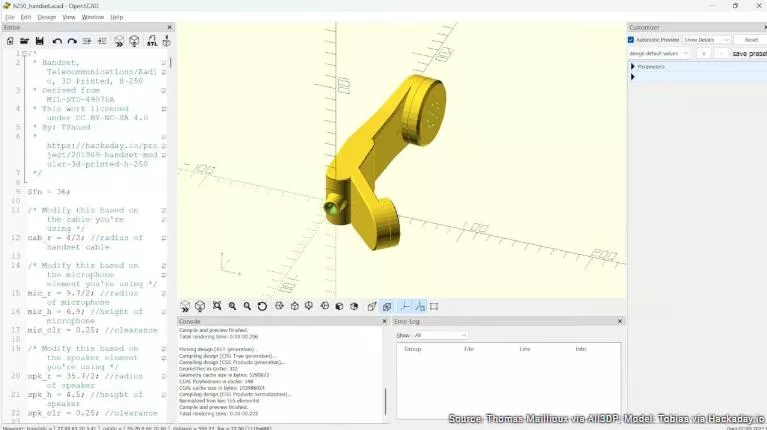Click the Save file icon in Editor toolbar
This screenshot has height=430, width=767.
point(37,41)
